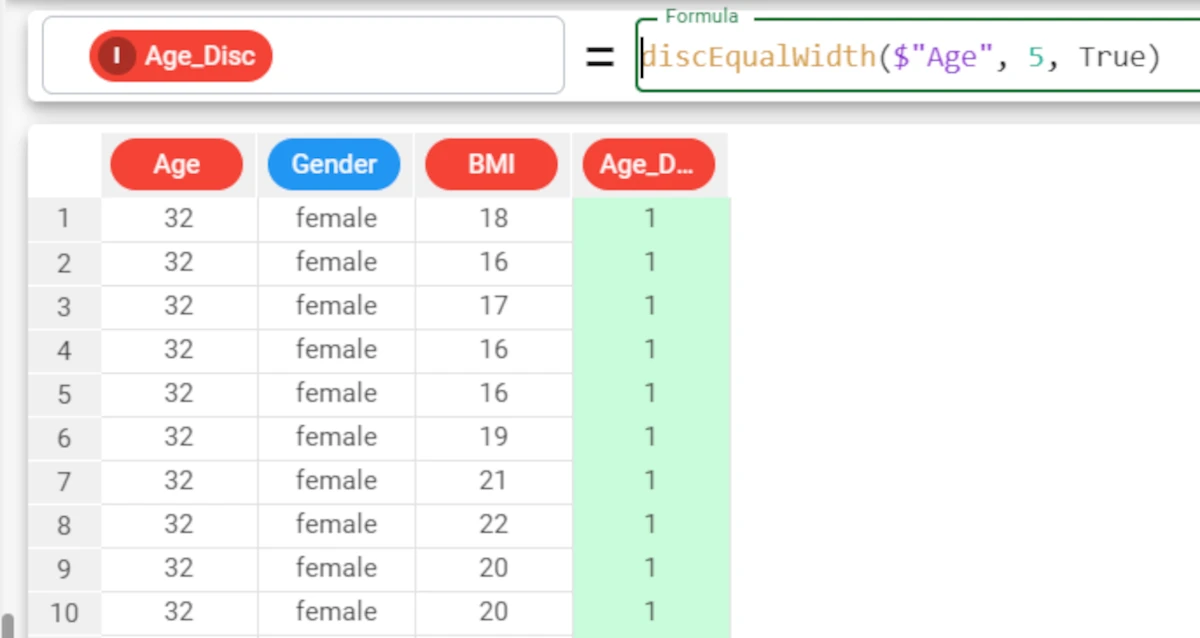Click BMI cell 18 in row 1
Image resolution: width=1200 pixels, height=638 pixels.
click(493, 218)
